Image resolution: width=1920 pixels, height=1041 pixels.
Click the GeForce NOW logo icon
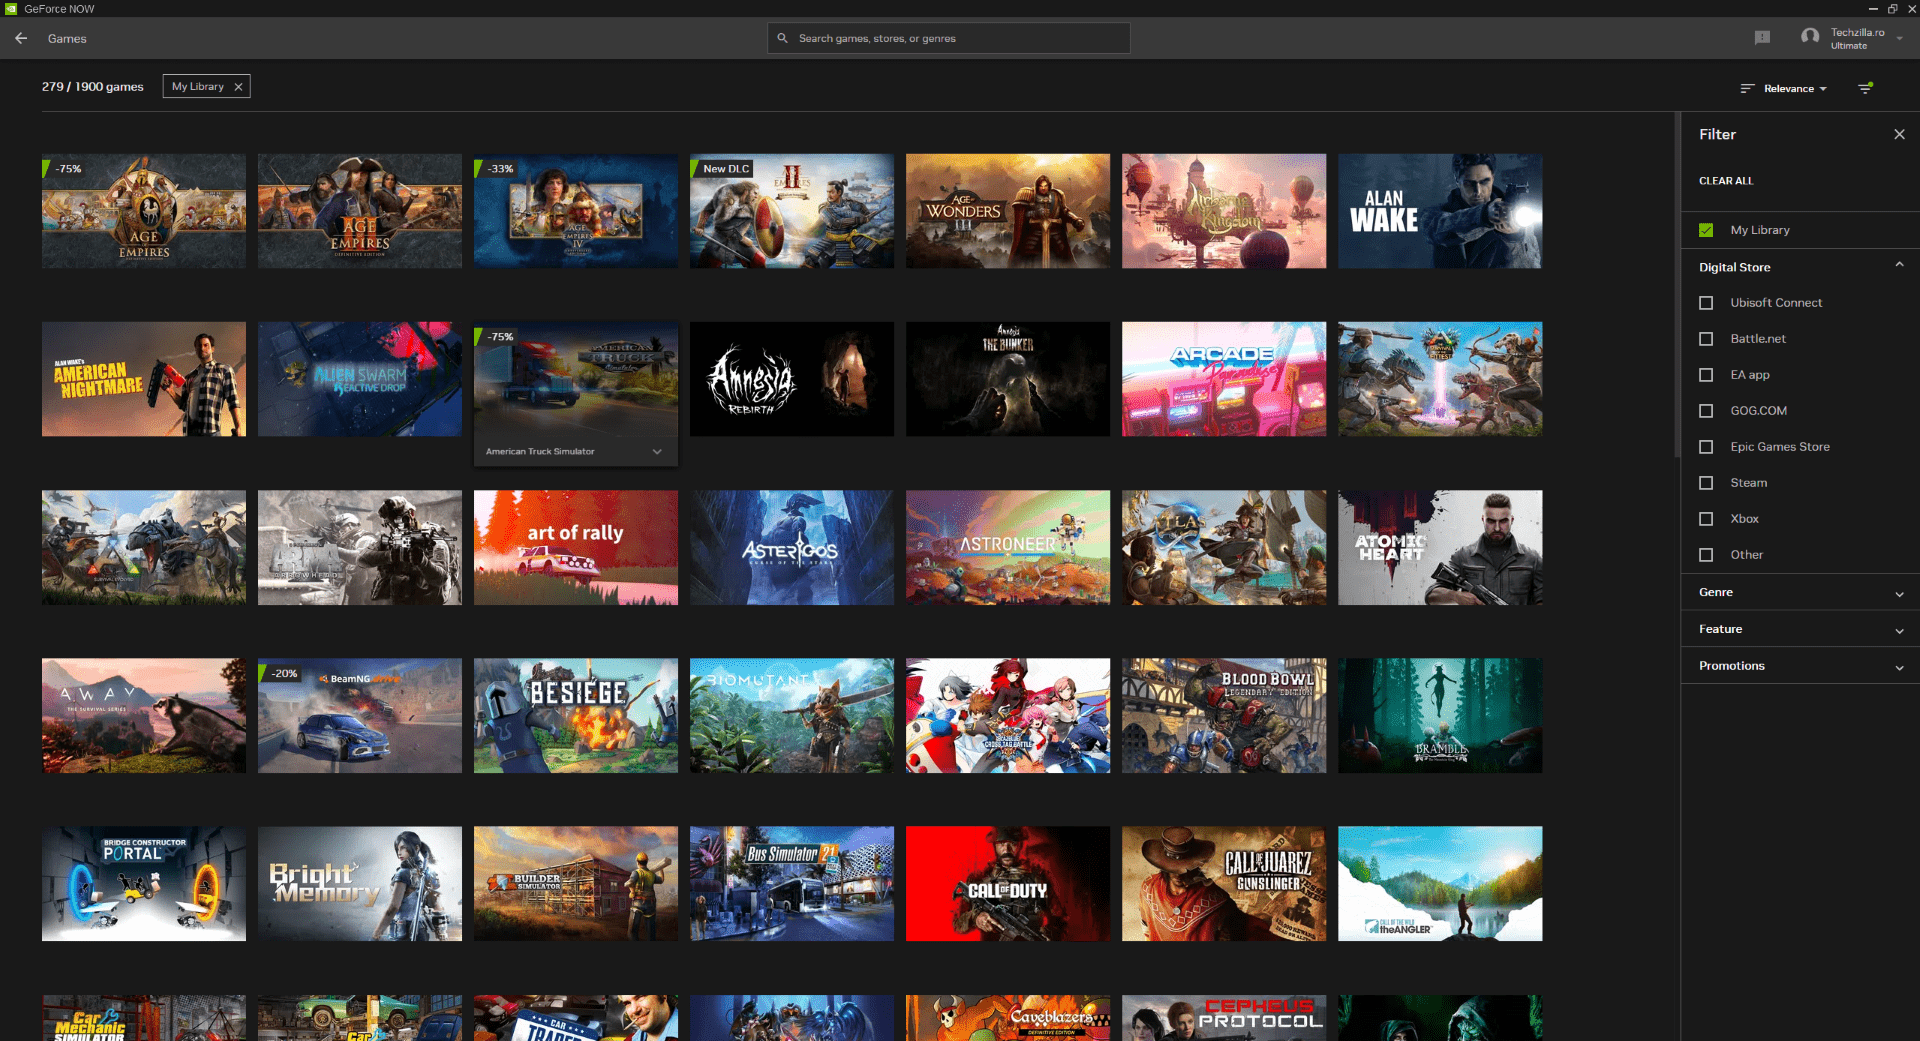[11, 8]
